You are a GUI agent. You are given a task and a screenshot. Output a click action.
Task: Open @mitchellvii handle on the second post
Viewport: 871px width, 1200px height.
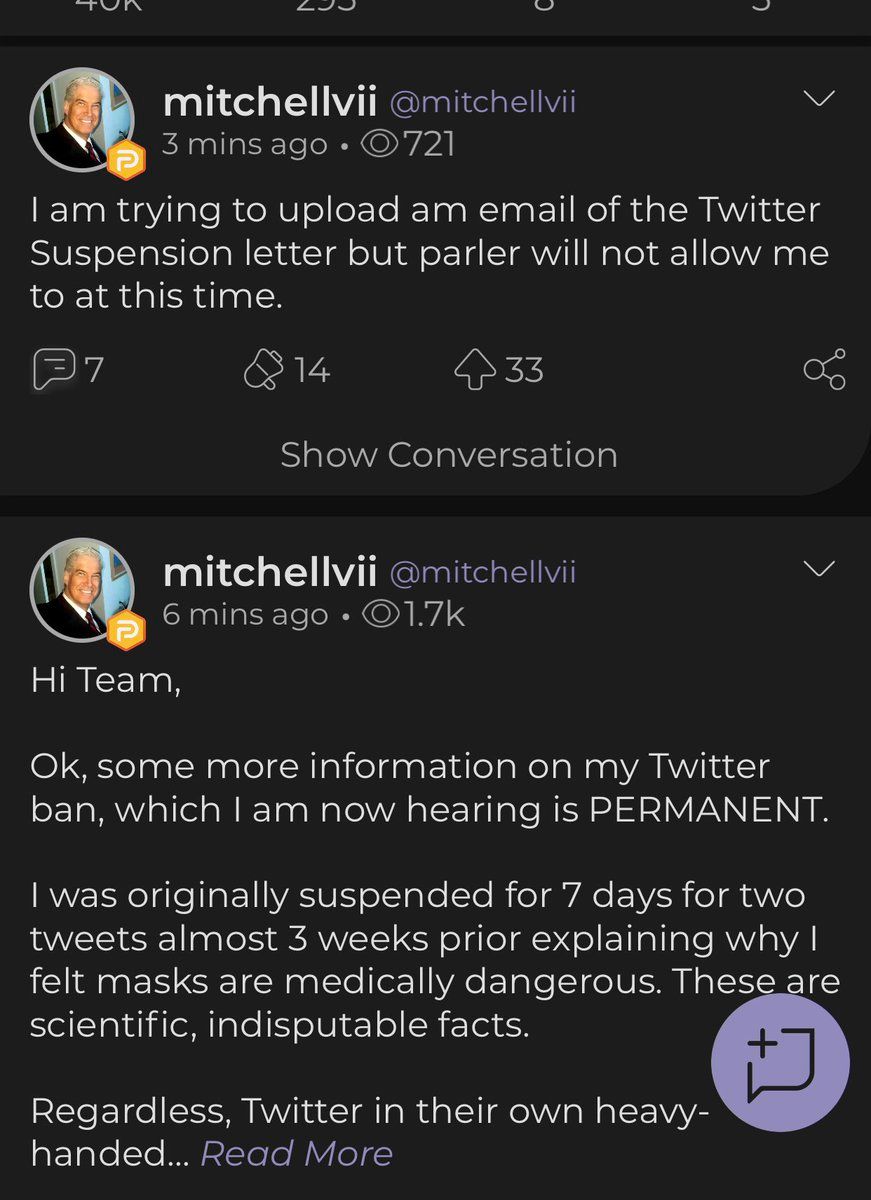point(482,572)
